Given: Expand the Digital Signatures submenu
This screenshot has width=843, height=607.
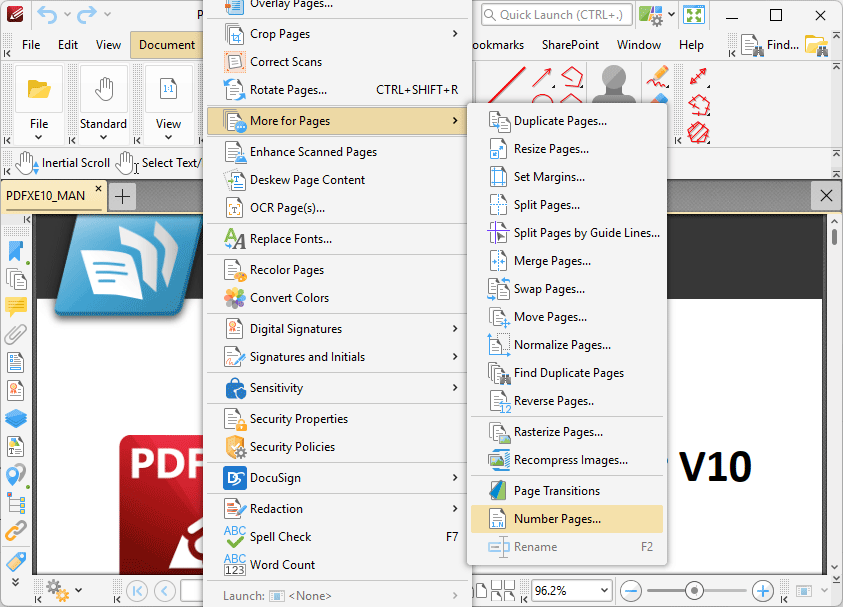Looking at the screenshot, I should click(x=455, y=329).
